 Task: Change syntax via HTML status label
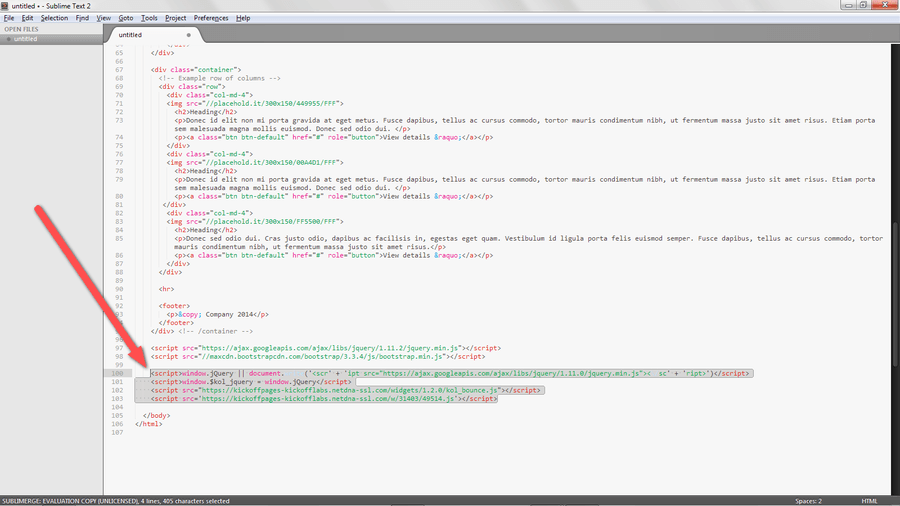point(869,501)
